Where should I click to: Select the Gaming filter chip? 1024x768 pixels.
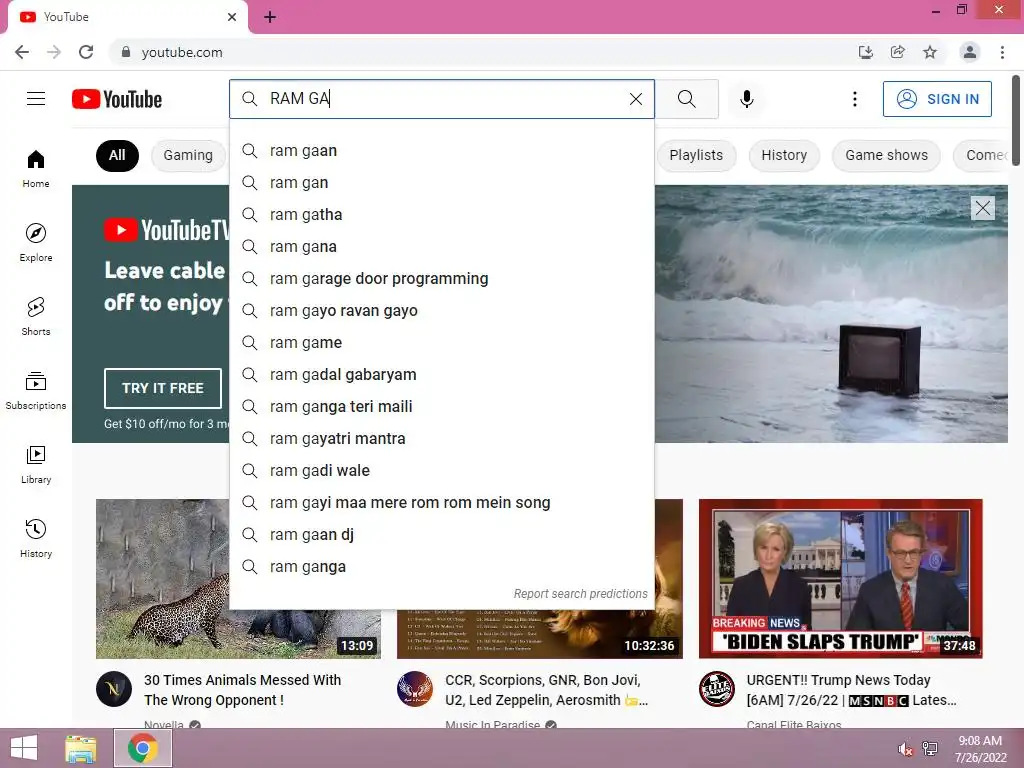click(x=188, y=155)
